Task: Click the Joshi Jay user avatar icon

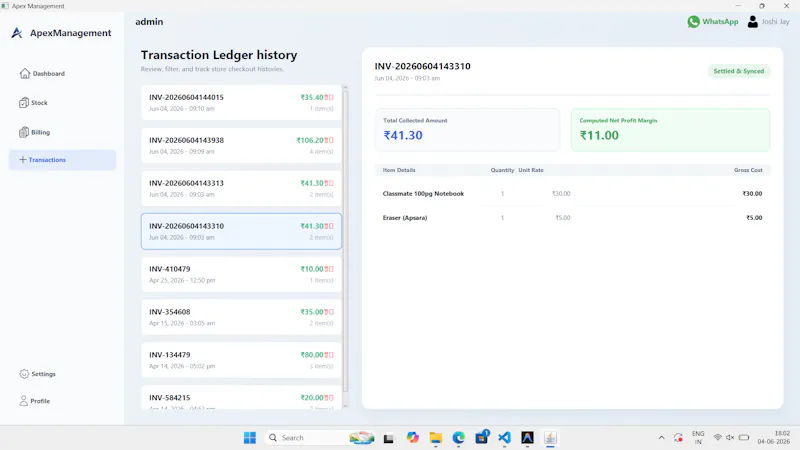Action: coord(753,21)
